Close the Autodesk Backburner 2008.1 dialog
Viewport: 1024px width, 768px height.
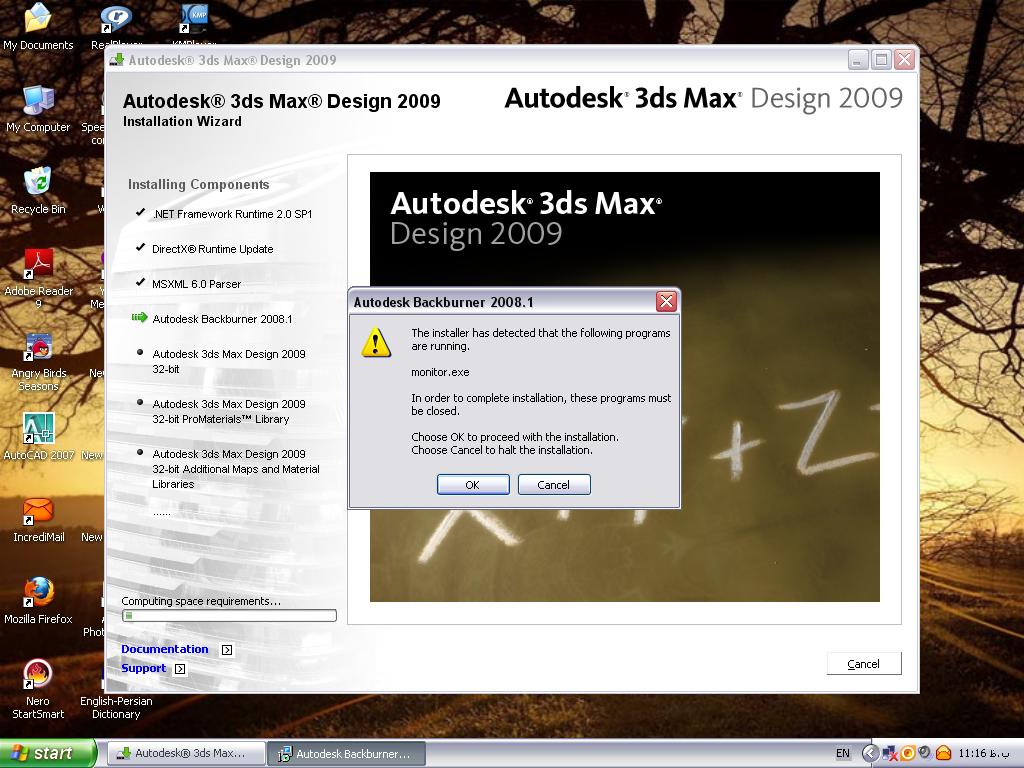[666, 302]
